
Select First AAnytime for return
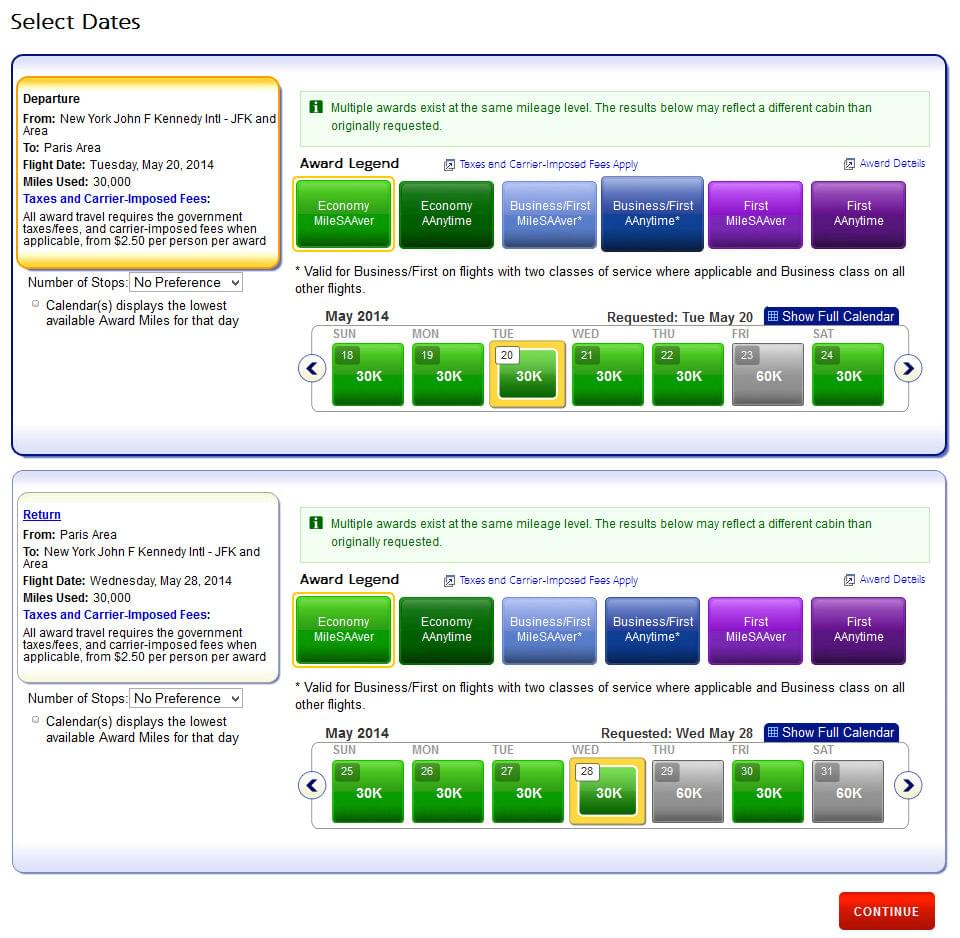click(x=858, y=629)
